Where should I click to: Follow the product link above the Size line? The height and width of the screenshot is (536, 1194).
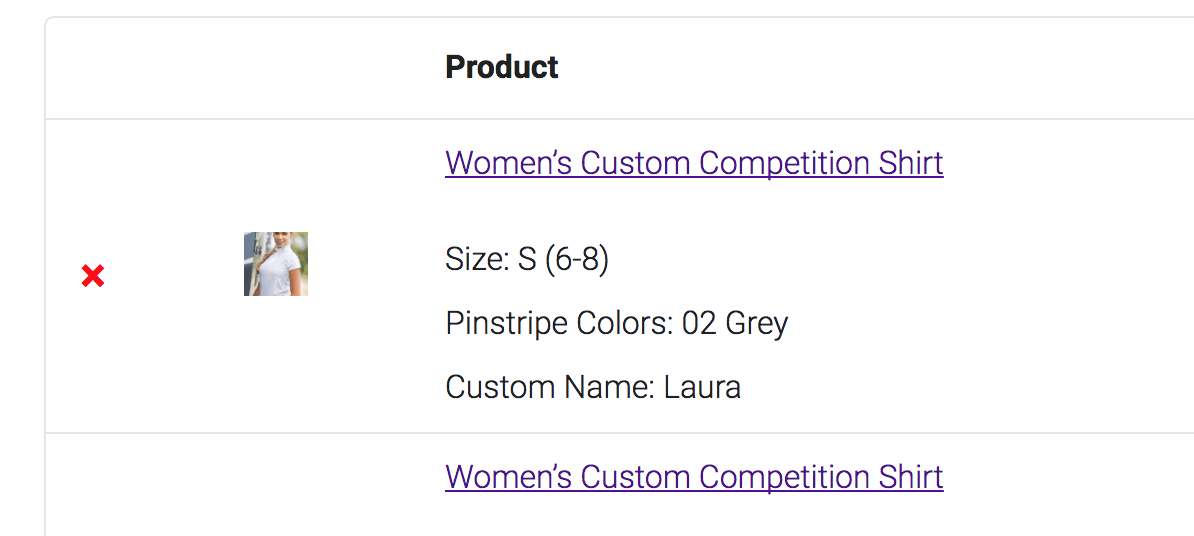(694, 163)
